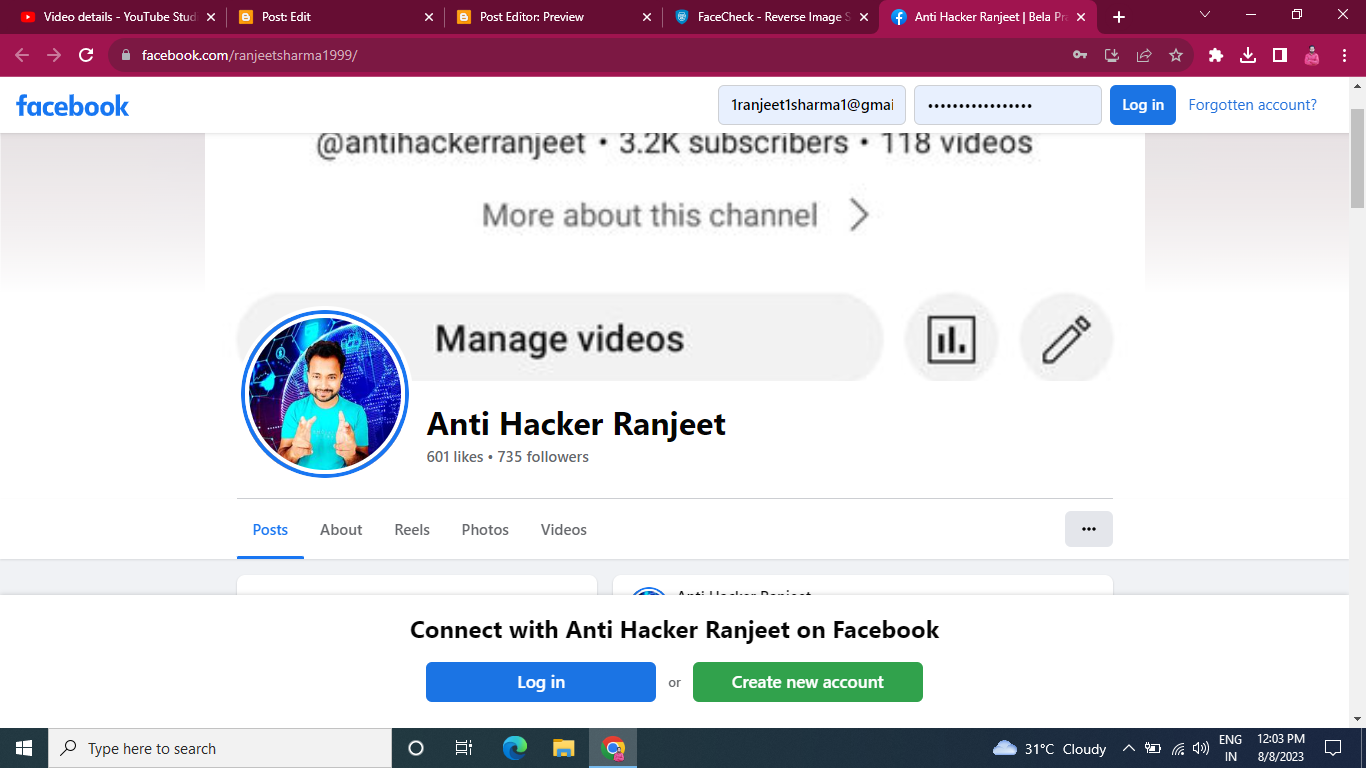Screen dimensions: 1366x768
Task: Click the install app icon in address bar
Action: [x=1112, y=55]
